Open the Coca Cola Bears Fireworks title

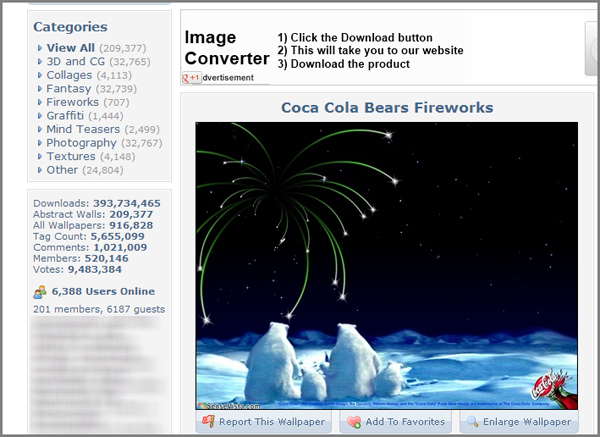pyautogui.click(x=387, y=108)
